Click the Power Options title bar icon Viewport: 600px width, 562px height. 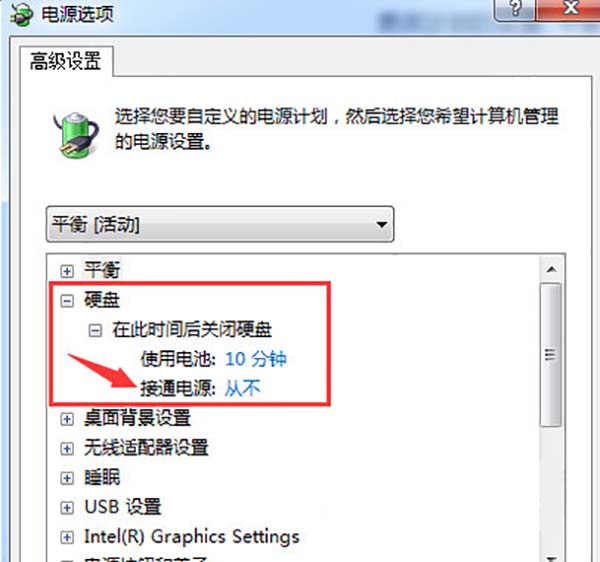point(21,14)
